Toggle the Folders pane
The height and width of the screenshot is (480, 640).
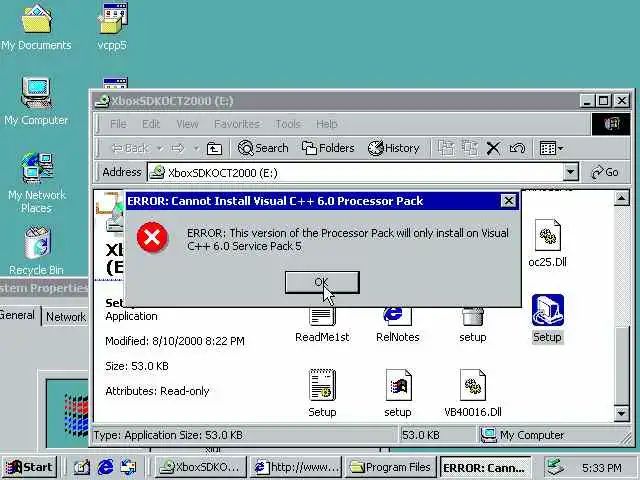pyautogui.click(x=328, y=148)
